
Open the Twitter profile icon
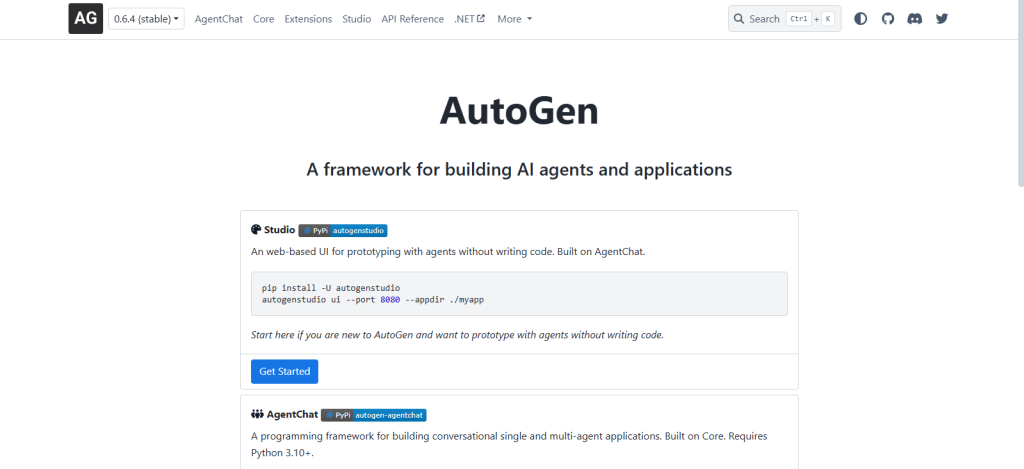[x=942, y=19]
